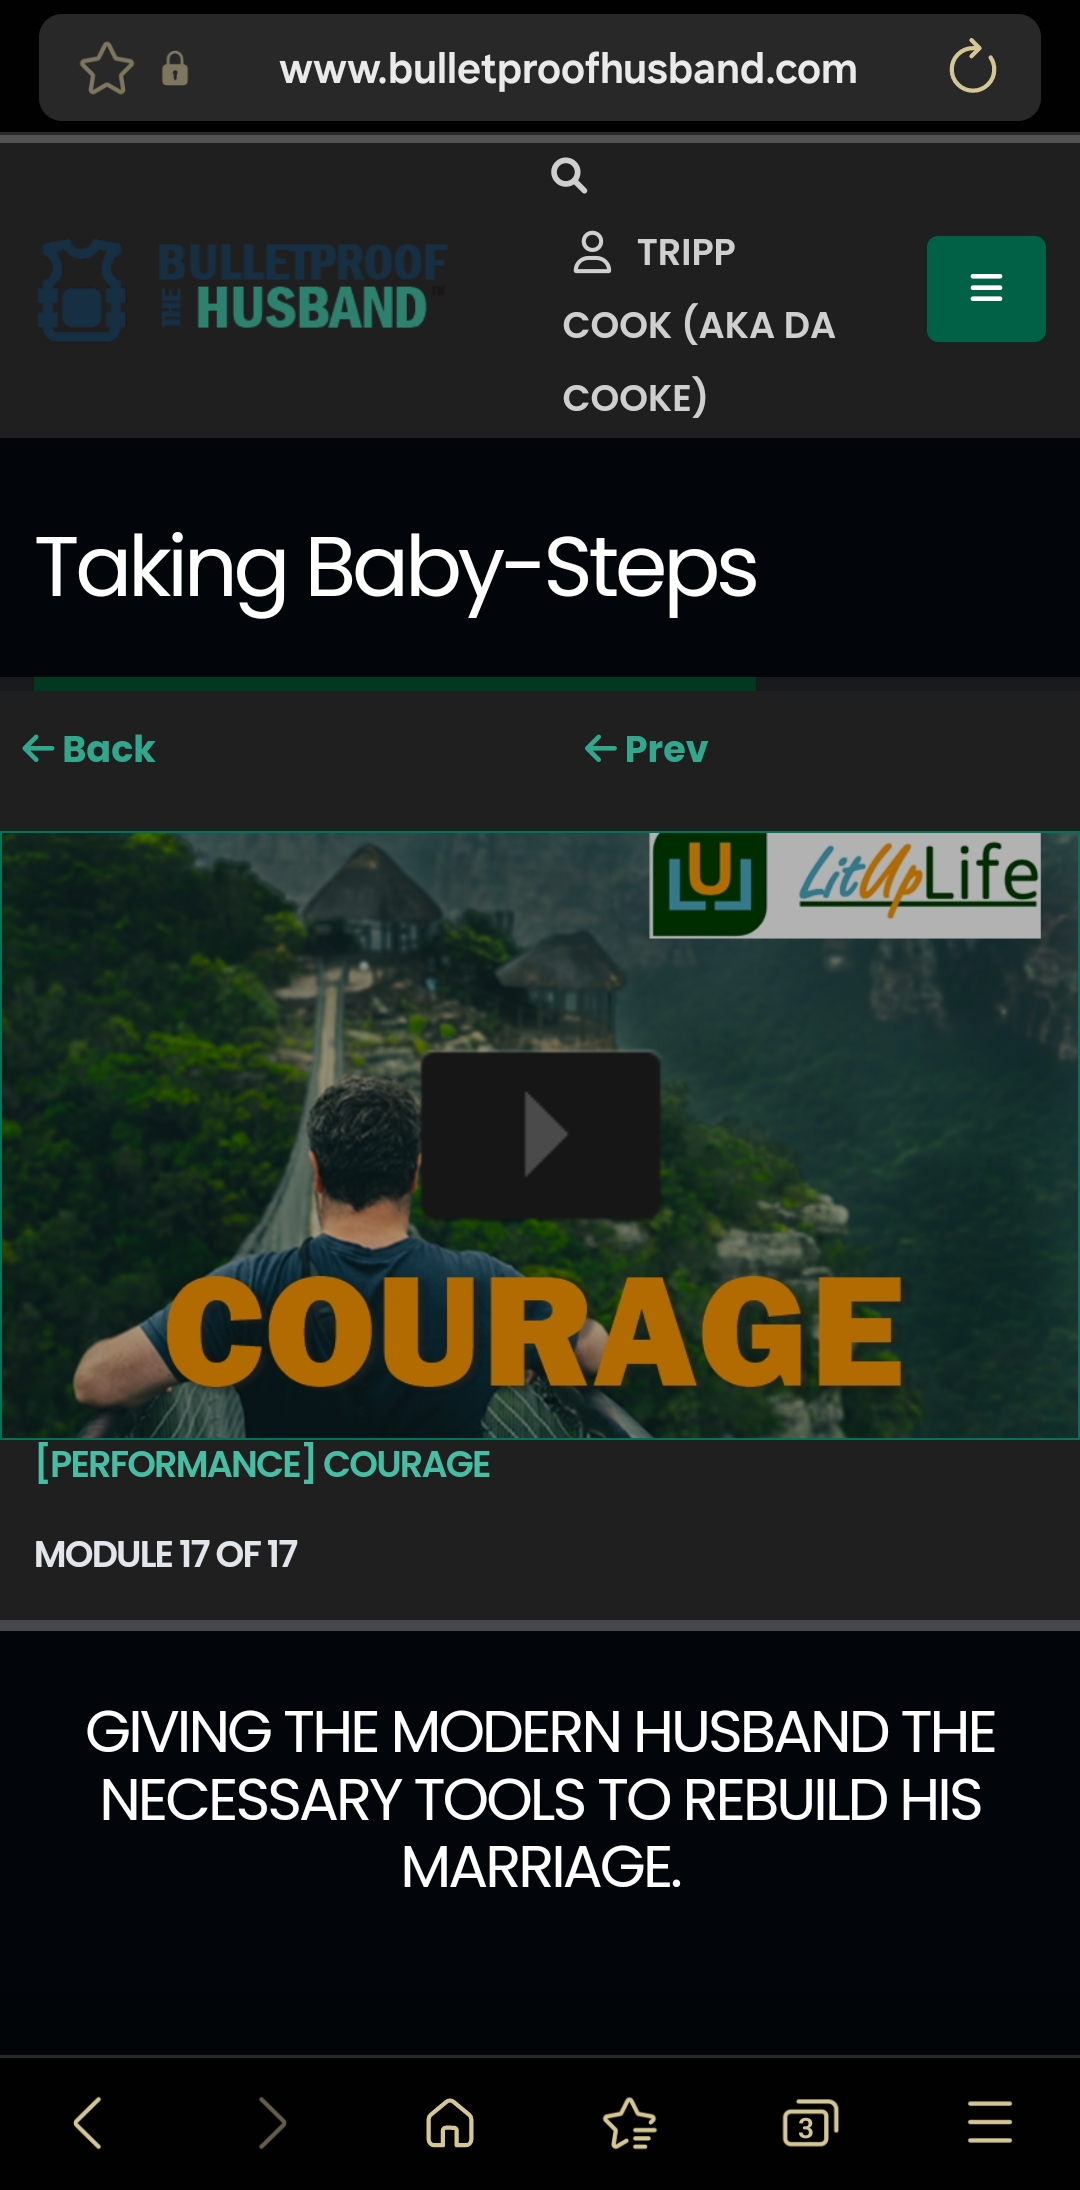Open the Prev lesson link
The height and width of the screenshot is (2190, 1080).
tap(646, 749)
